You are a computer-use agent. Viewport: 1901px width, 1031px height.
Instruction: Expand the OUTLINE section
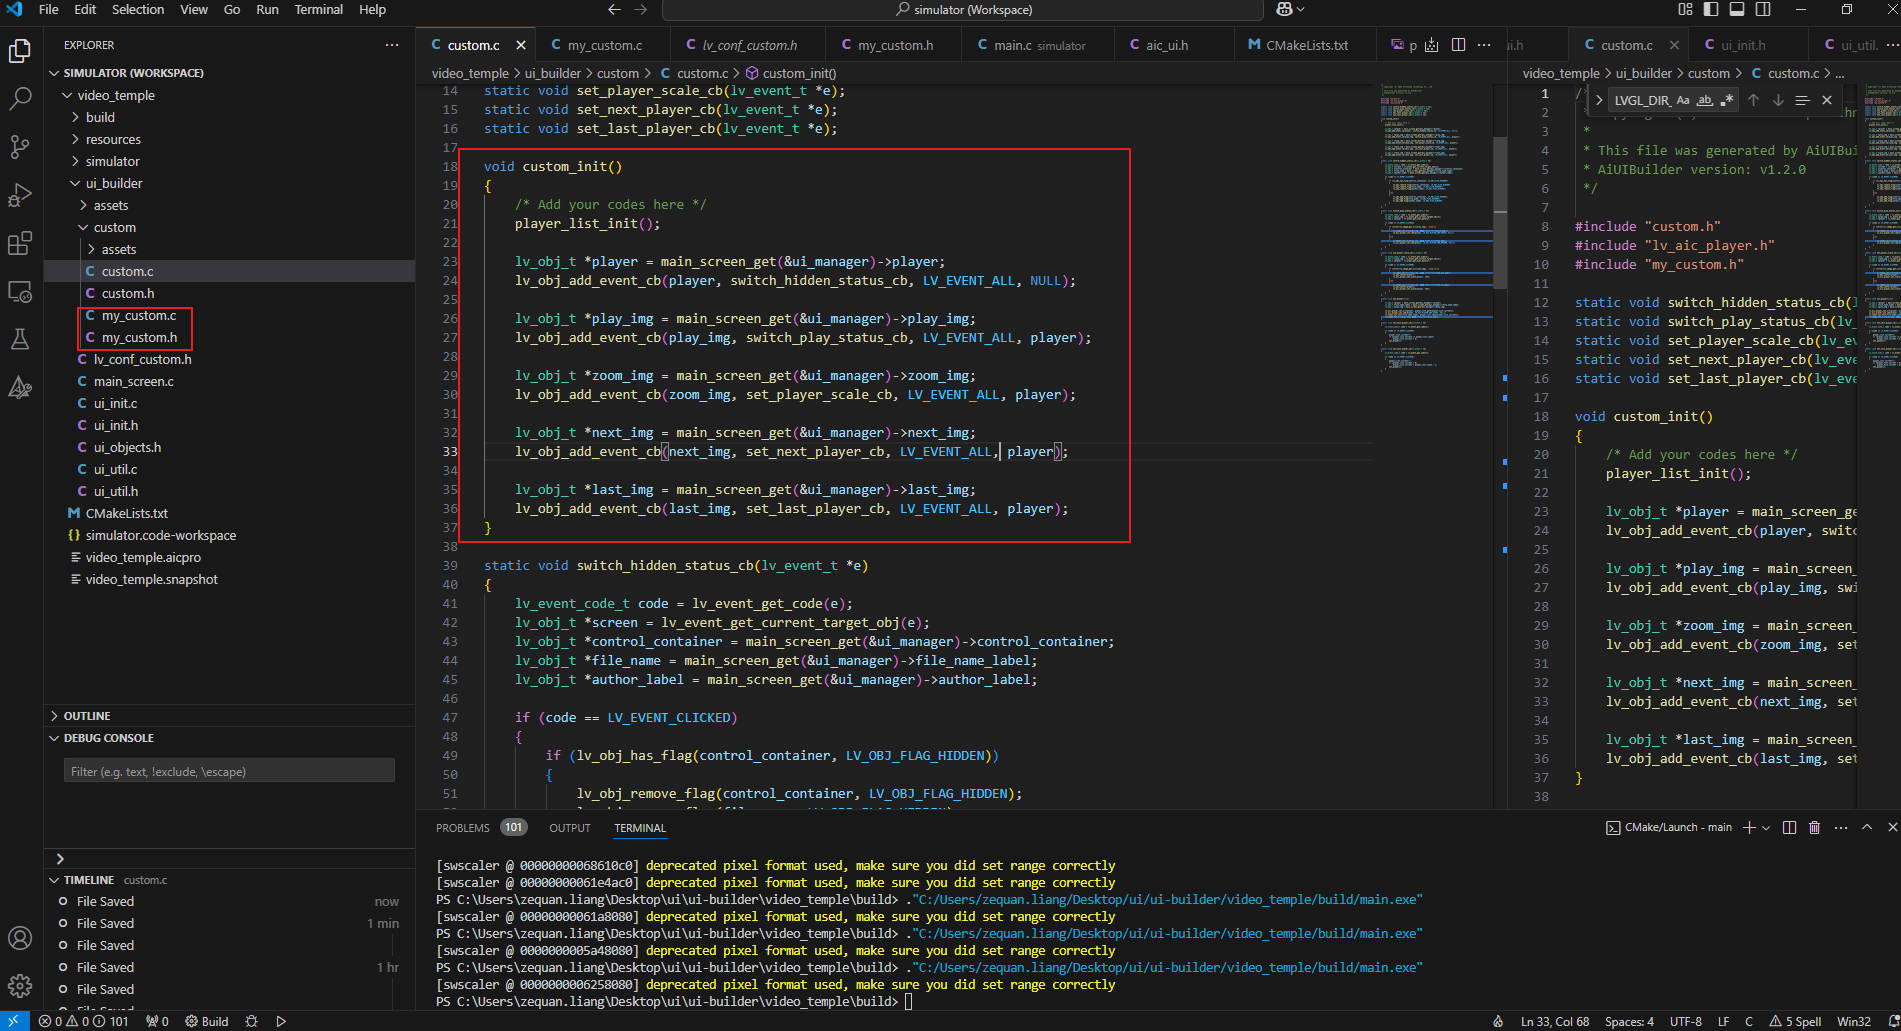coord(230,716)
